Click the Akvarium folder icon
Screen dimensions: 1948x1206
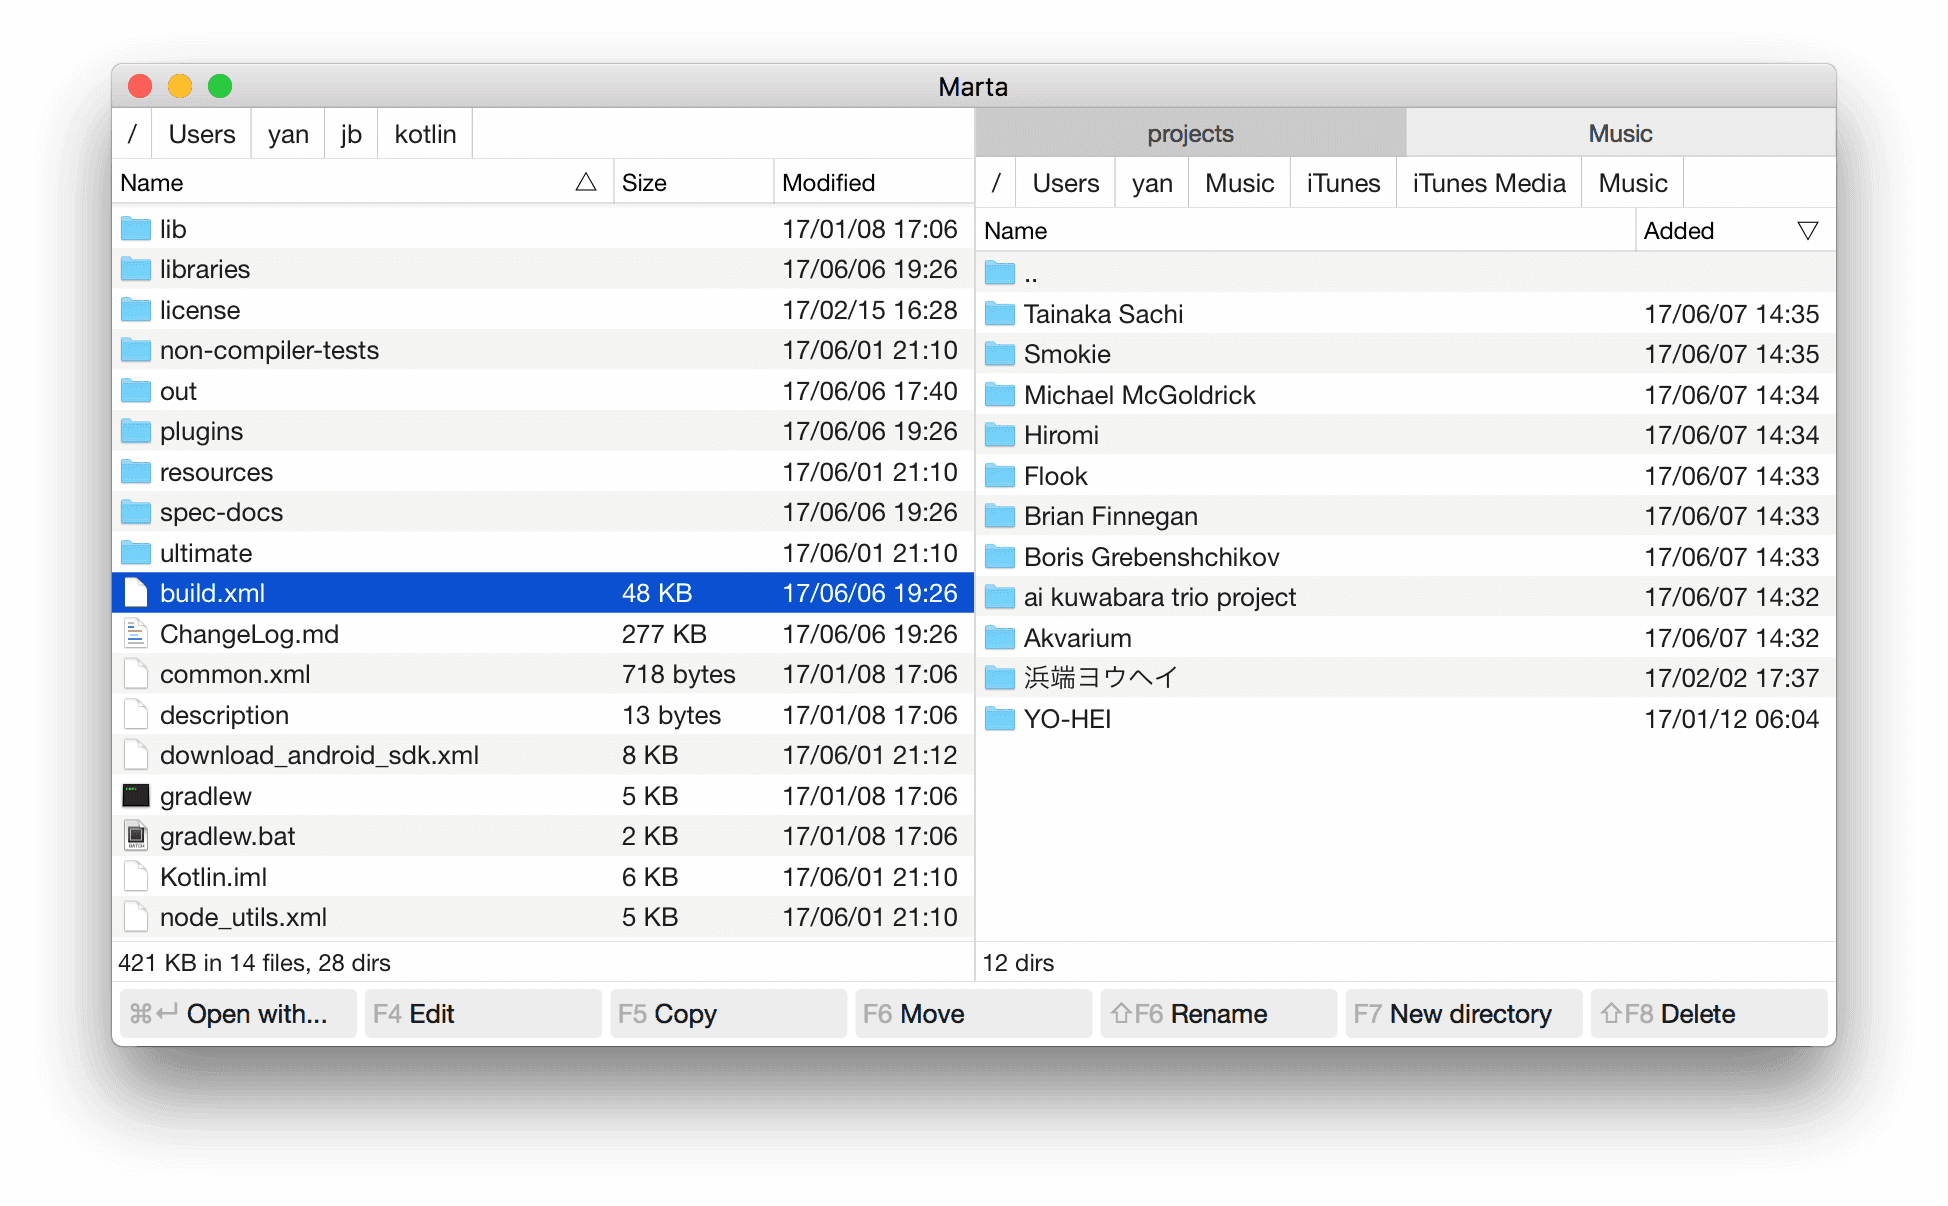coord(1000,638)
